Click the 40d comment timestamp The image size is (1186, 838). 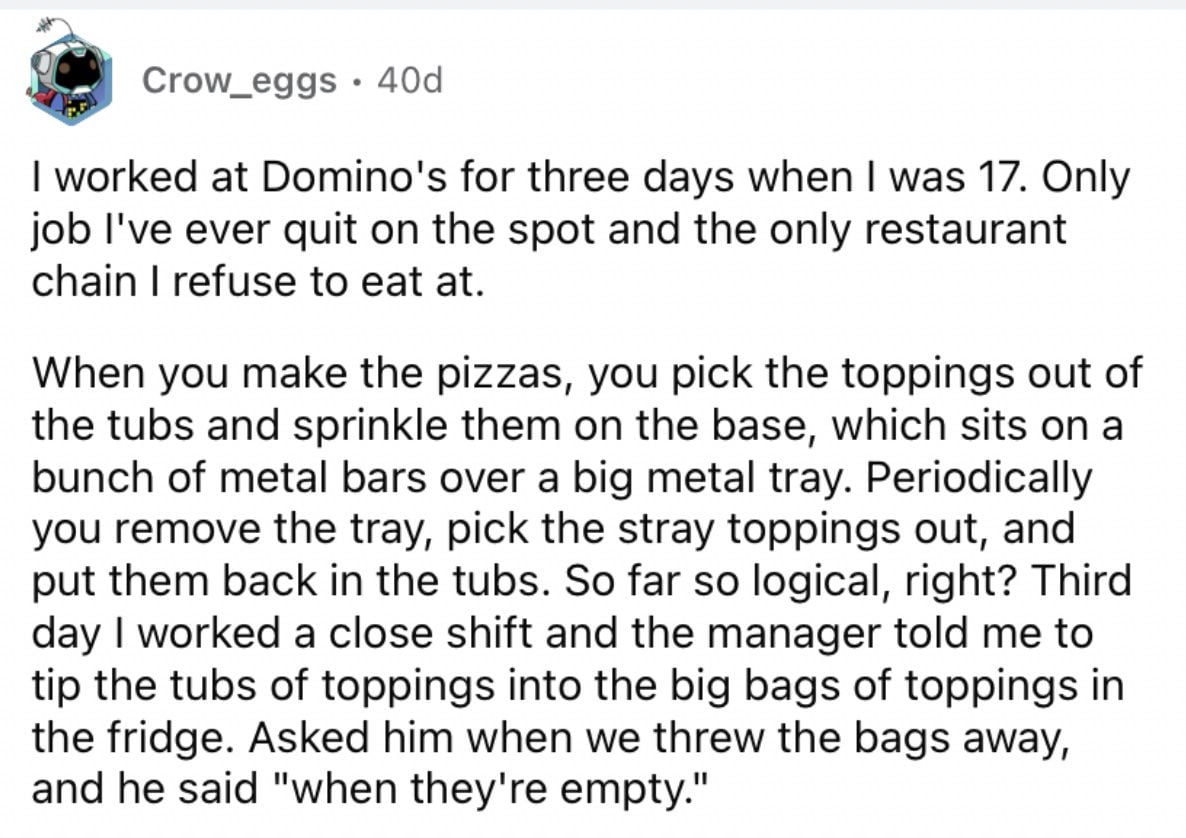coord(409,79)
